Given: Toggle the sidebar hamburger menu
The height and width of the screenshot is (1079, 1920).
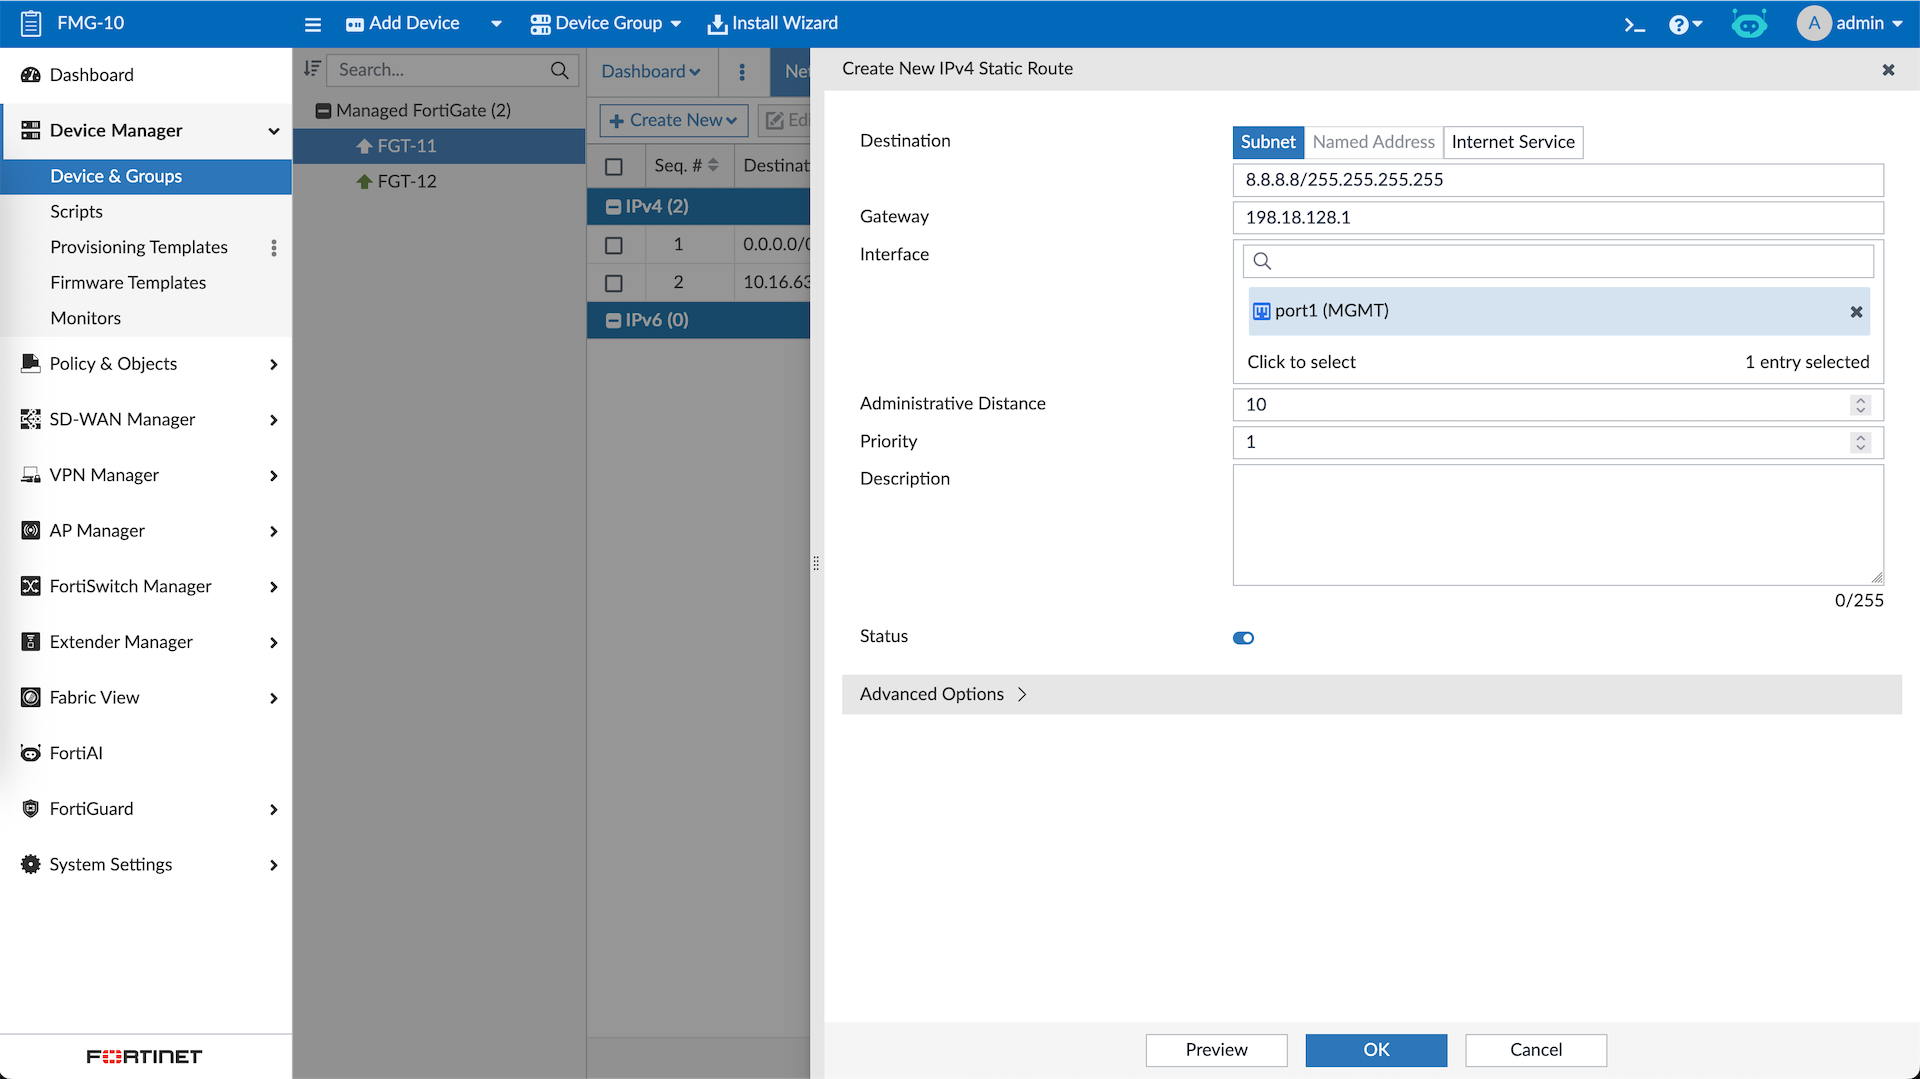Looking at the screenshot, I should (313, 24).
